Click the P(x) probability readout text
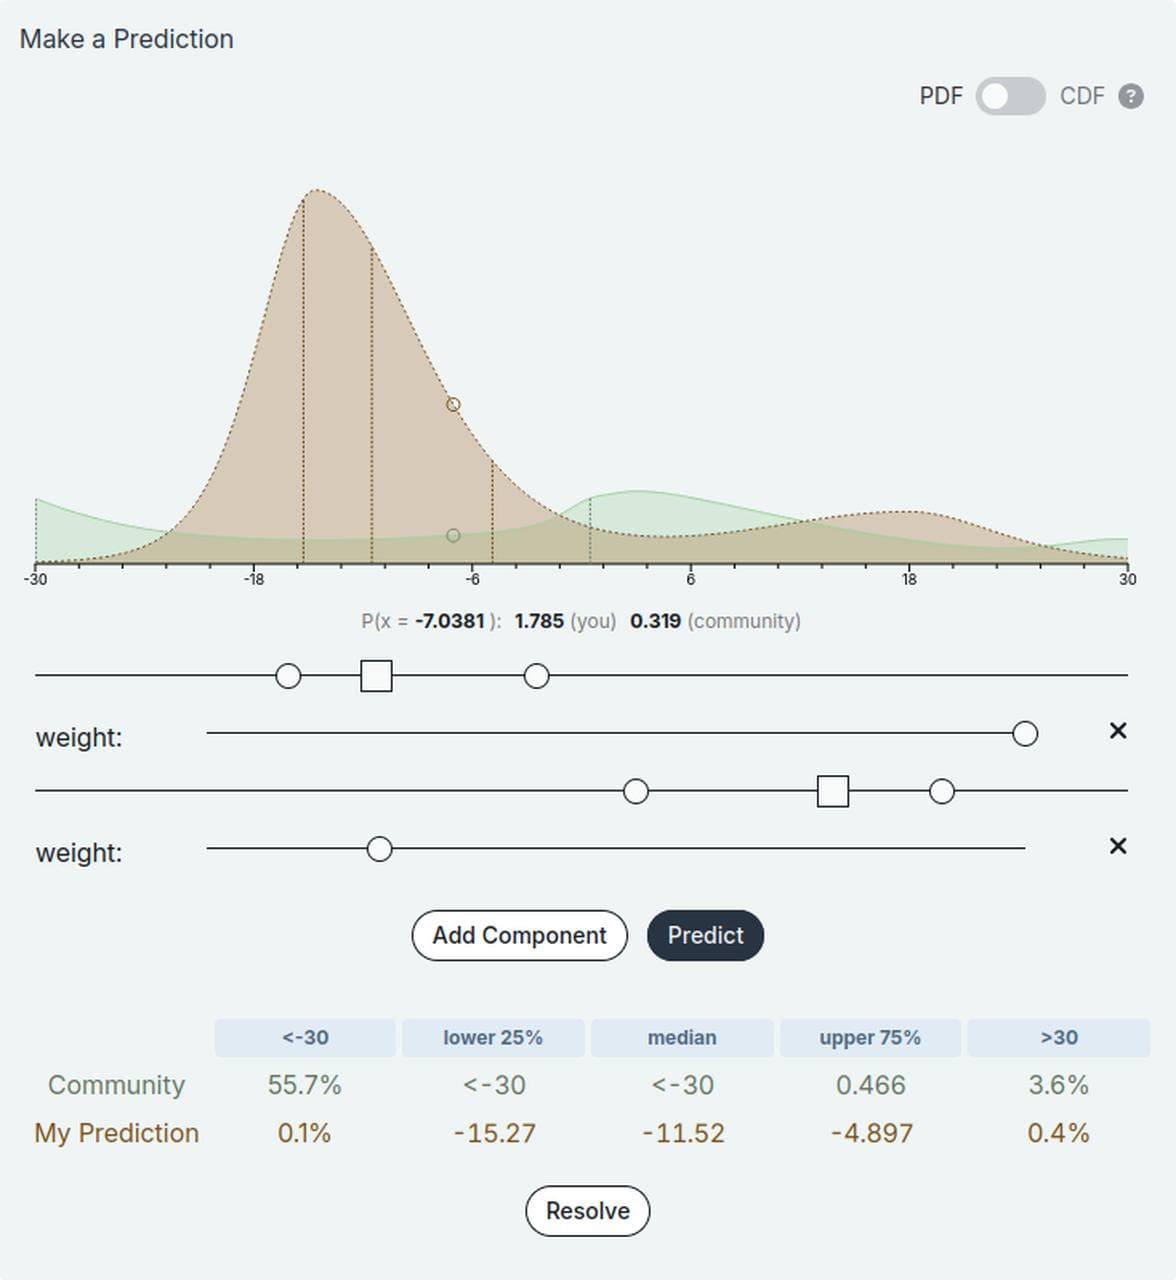 [582, 620]
